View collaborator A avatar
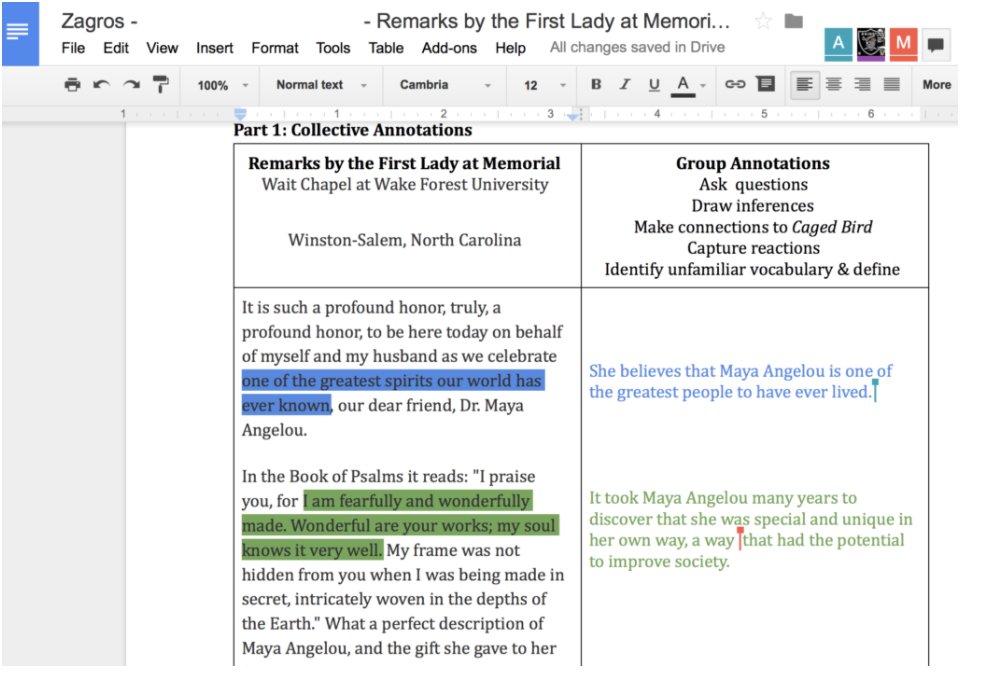Image resolution: width=1008 pixels, height=674 pixels. coord(838,44)
